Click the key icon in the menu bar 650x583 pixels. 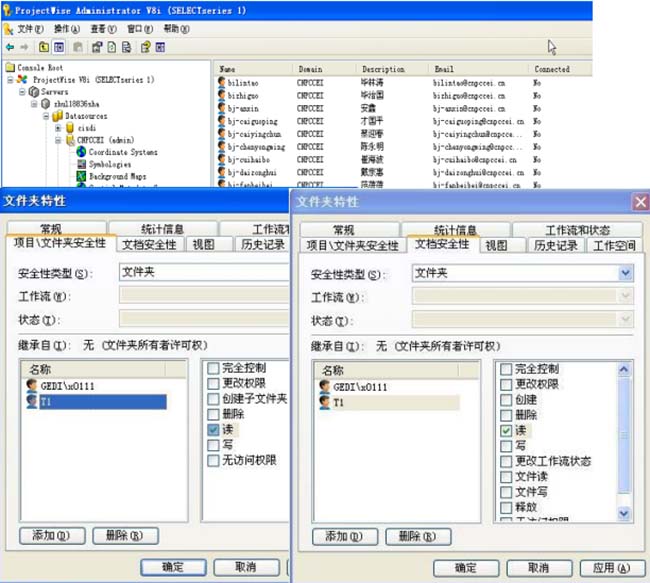point(8,29)
